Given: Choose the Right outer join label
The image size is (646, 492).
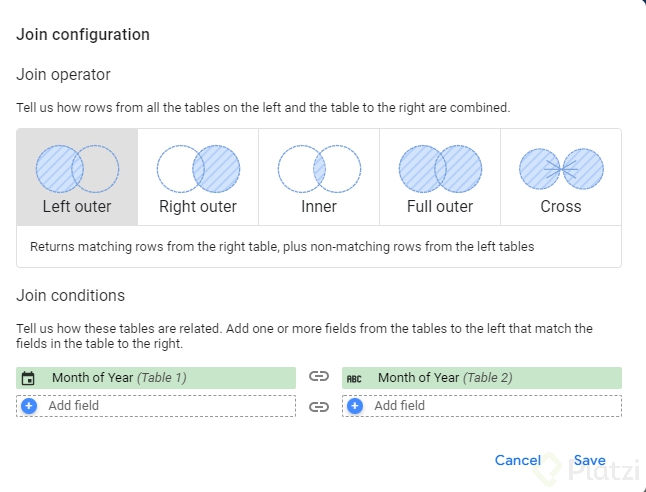Looking at the screenshot, I should 198,207.
